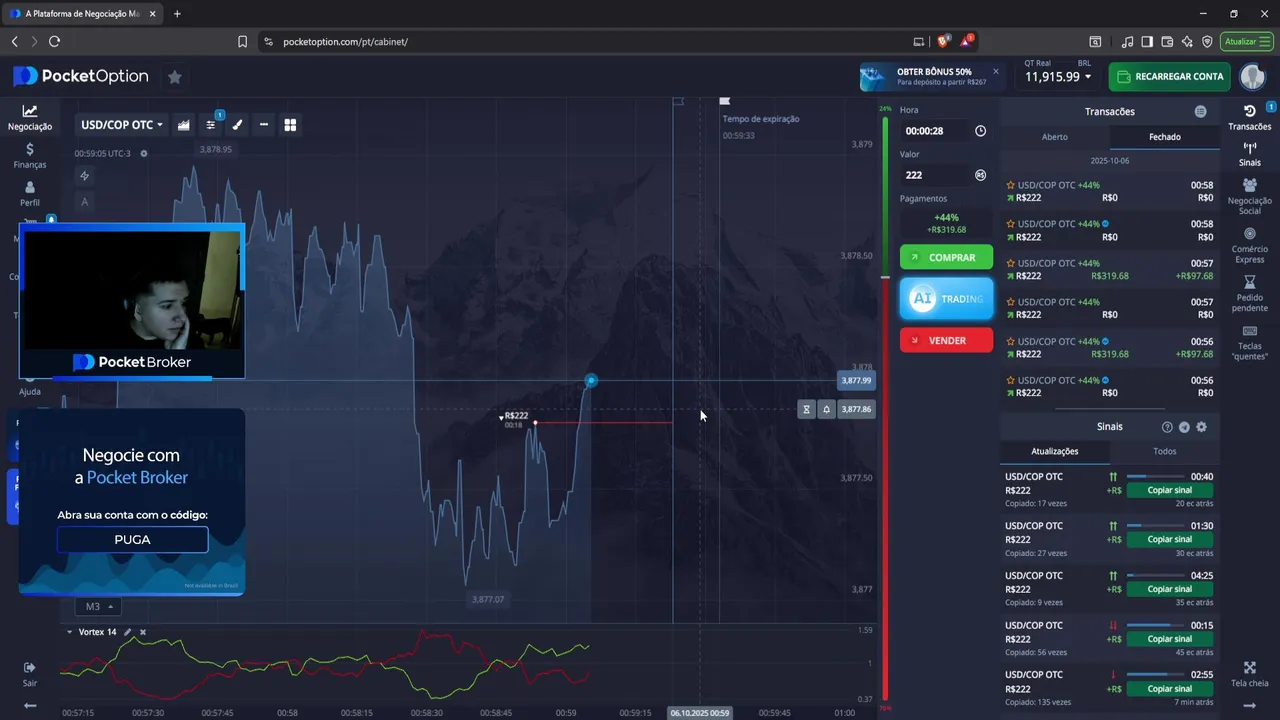Open Pedido pendente panel
This screenshot has height=720, width=1280.
click(x=1249, y=293)
